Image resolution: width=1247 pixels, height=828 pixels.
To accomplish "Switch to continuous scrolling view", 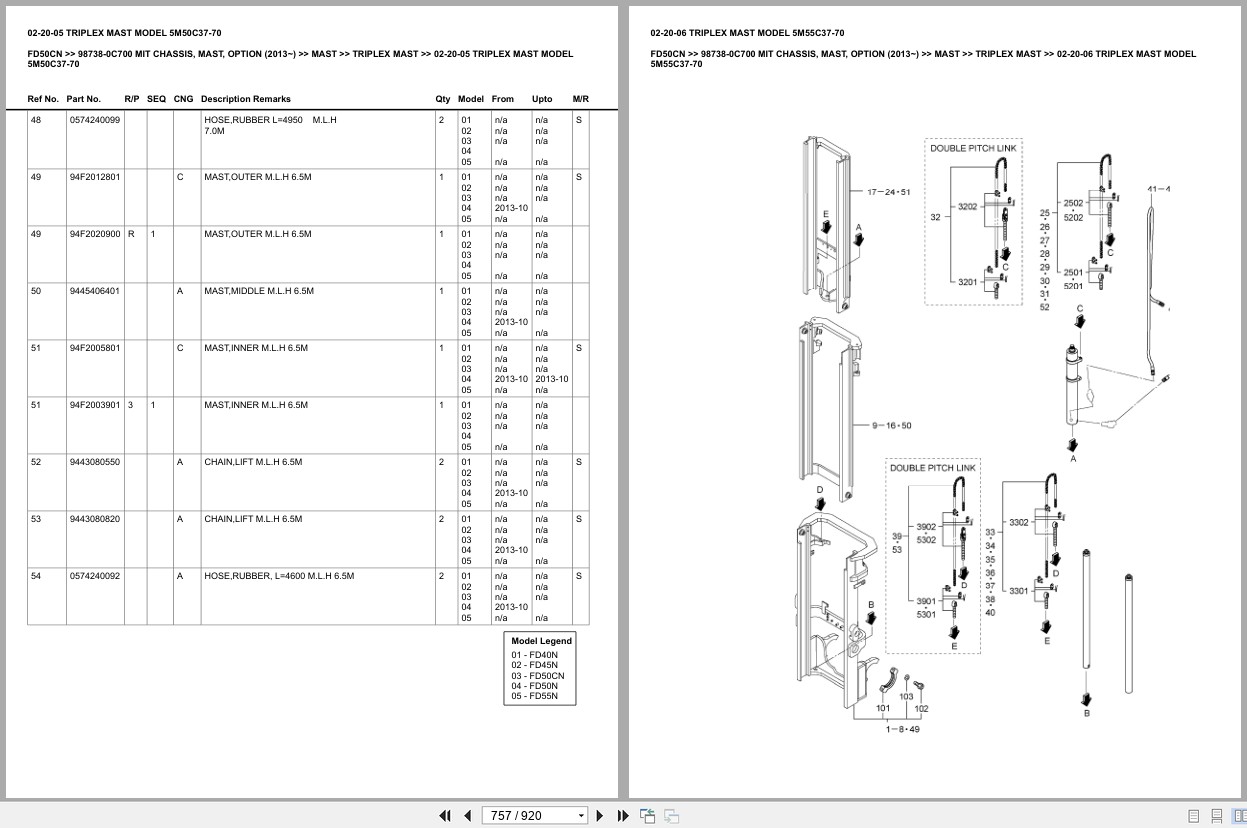I will [1217, 816].
